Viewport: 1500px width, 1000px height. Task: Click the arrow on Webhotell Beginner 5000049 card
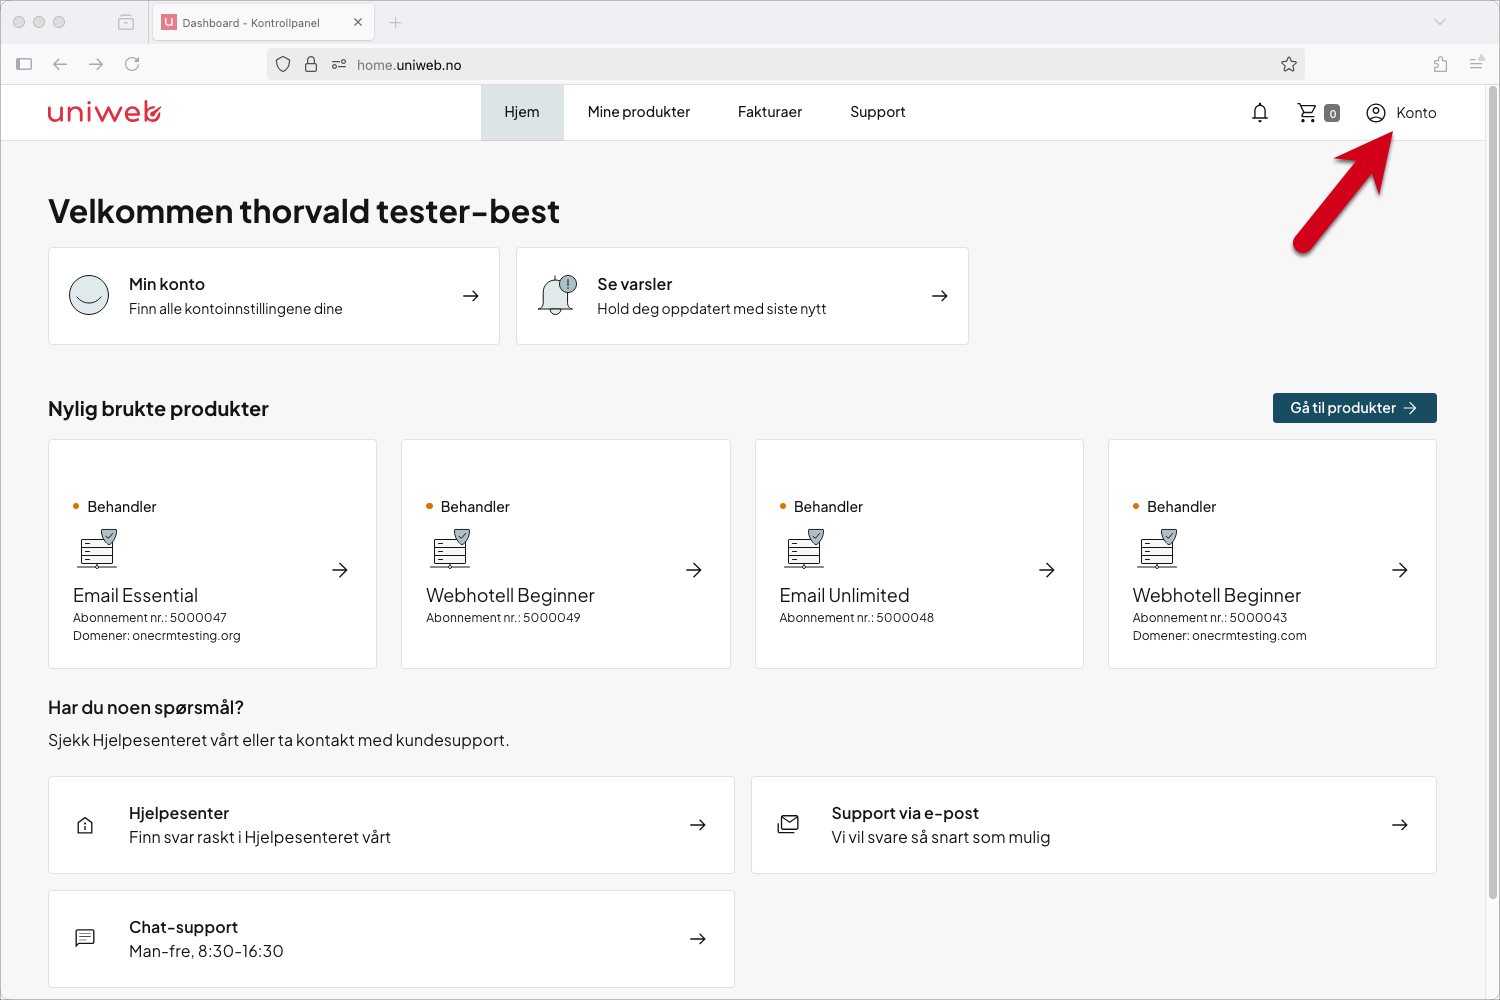[x=694, y=570]
